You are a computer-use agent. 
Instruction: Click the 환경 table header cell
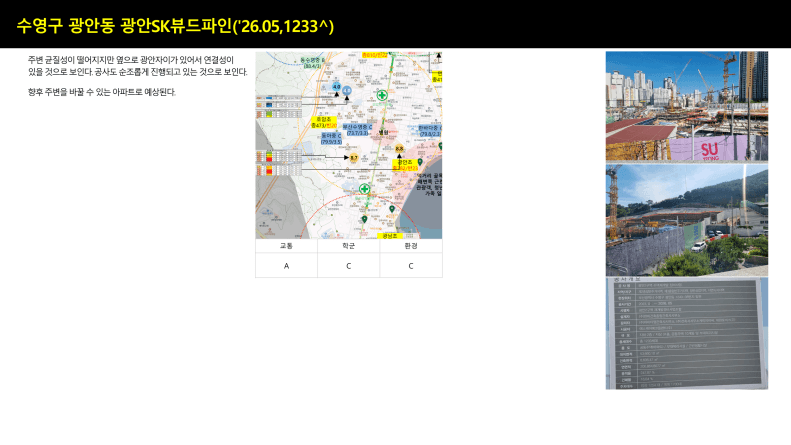pos(411,246)
